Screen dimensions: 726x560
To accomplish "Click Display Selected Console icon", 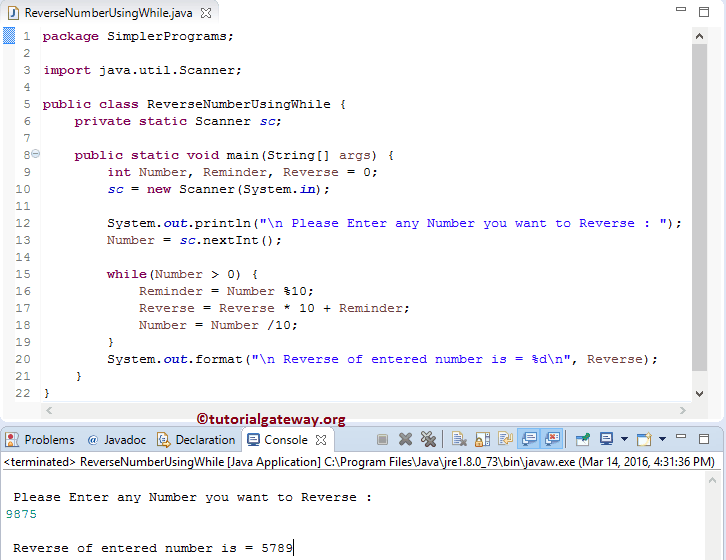I will (x=606, y=439).
